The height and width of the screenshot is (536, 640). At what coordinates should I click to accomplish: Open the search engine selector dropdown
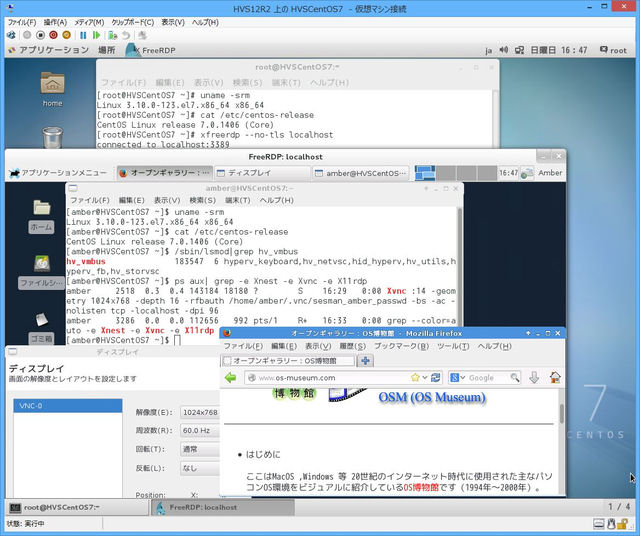(457, 378)
